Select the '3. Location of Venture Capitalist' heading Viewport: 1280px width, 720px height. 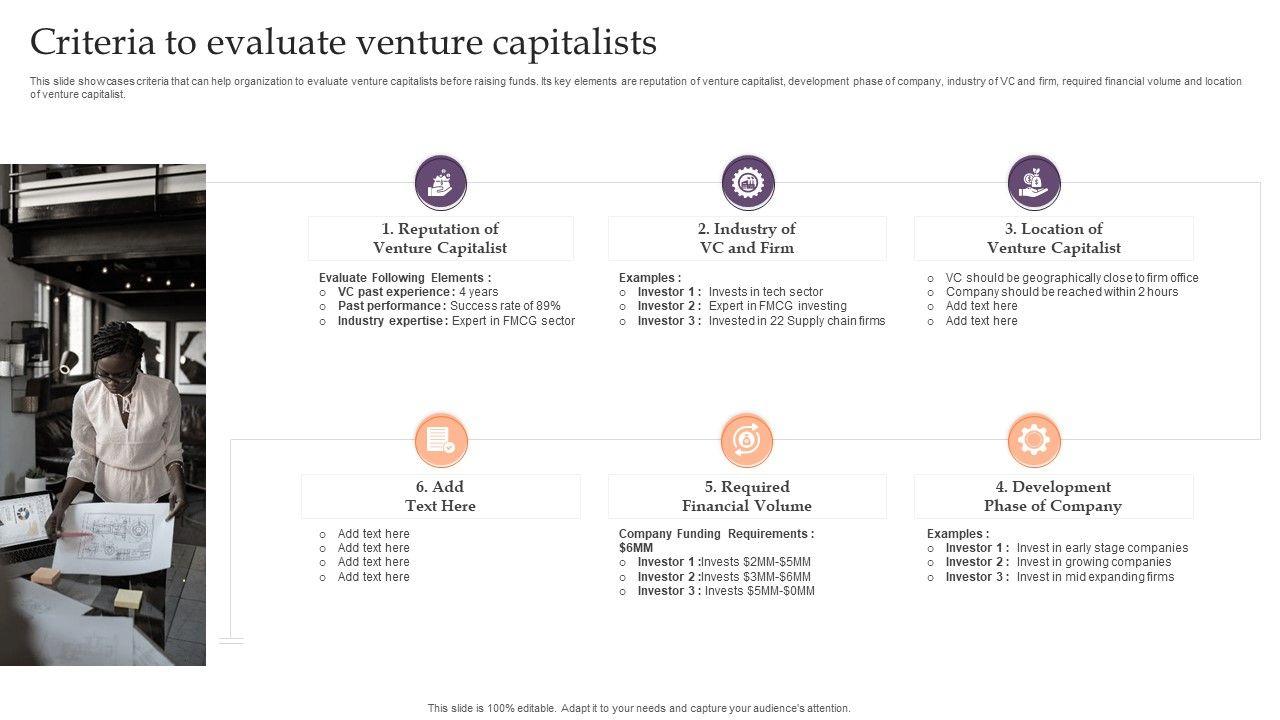click(1054, 238)
